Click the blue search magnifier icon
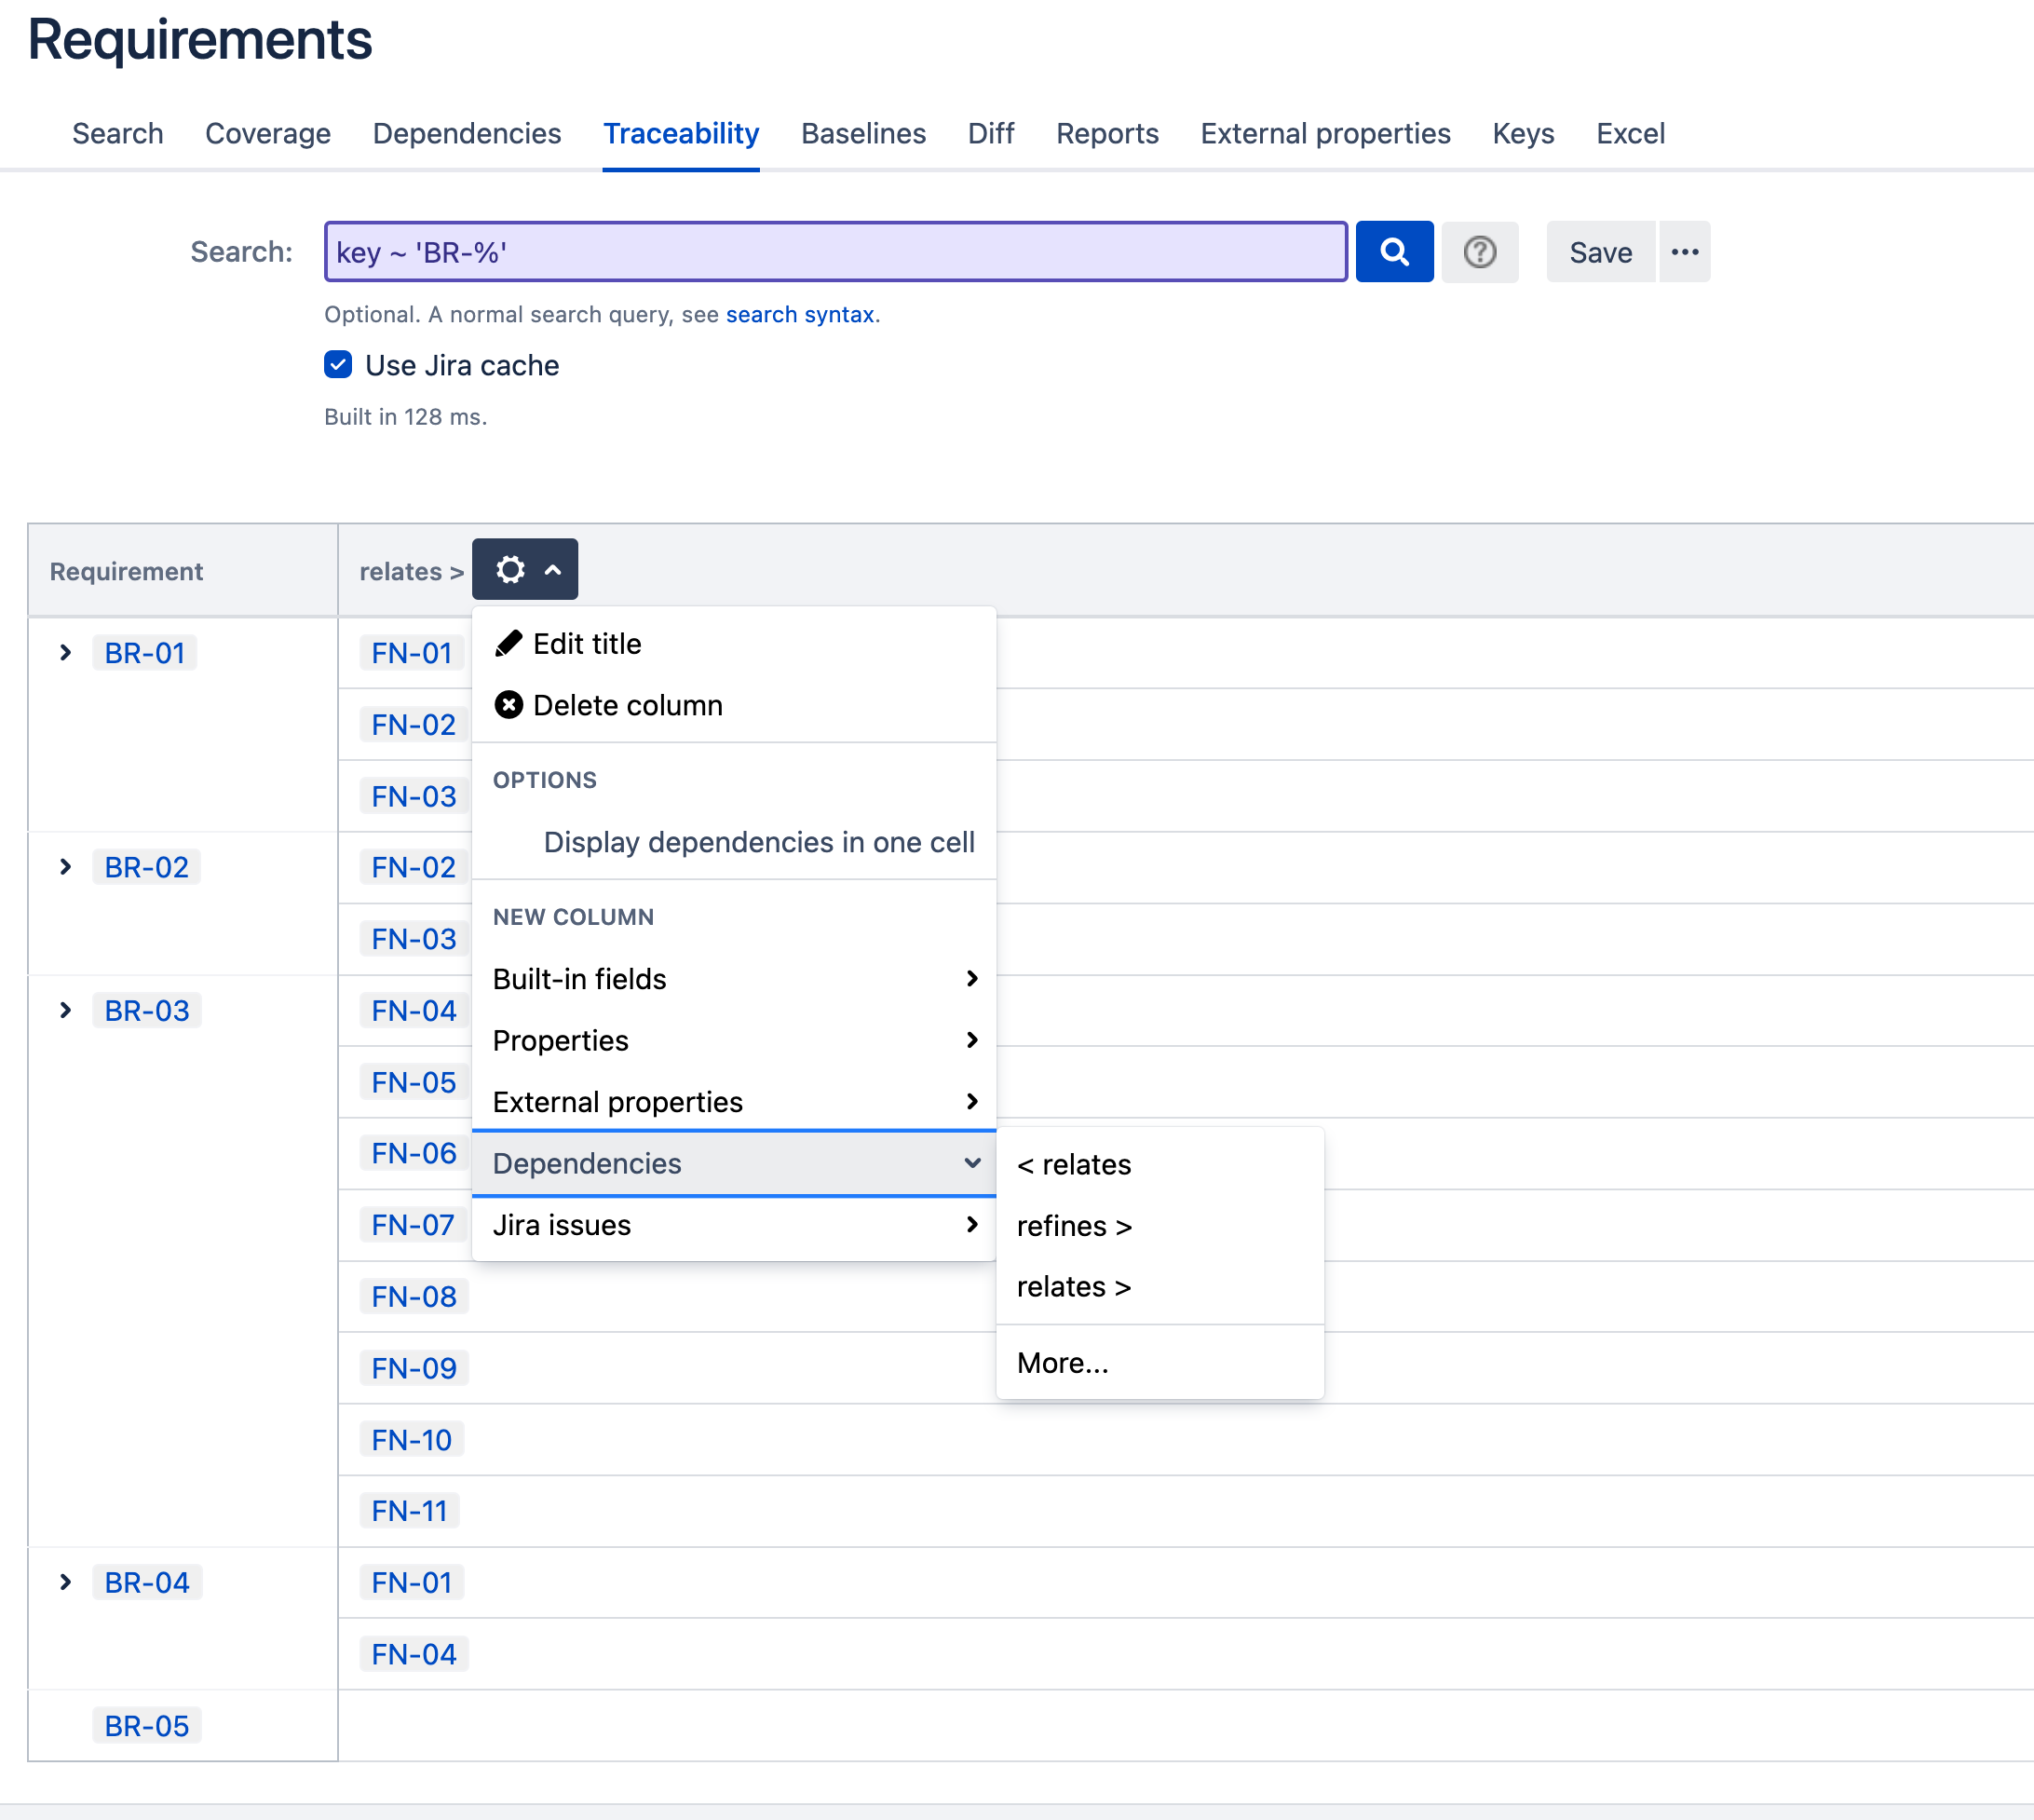 pyautogui.click(x=1393, y=252)
